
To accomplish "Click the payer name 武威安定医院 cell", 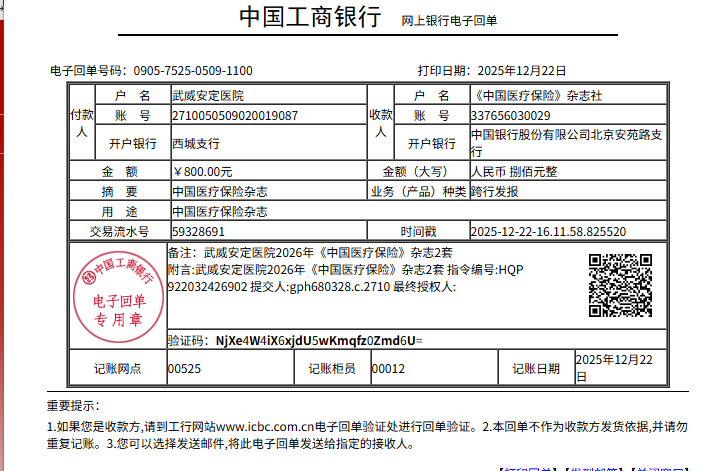I will (207, 96).
